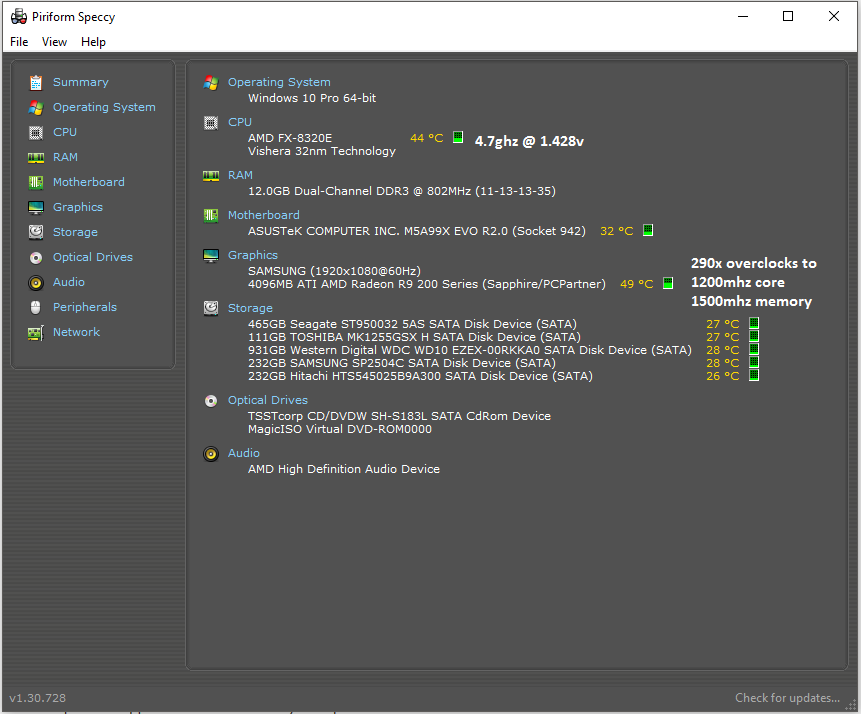Click the Graphics heading link in summary

tap(253, 255)
